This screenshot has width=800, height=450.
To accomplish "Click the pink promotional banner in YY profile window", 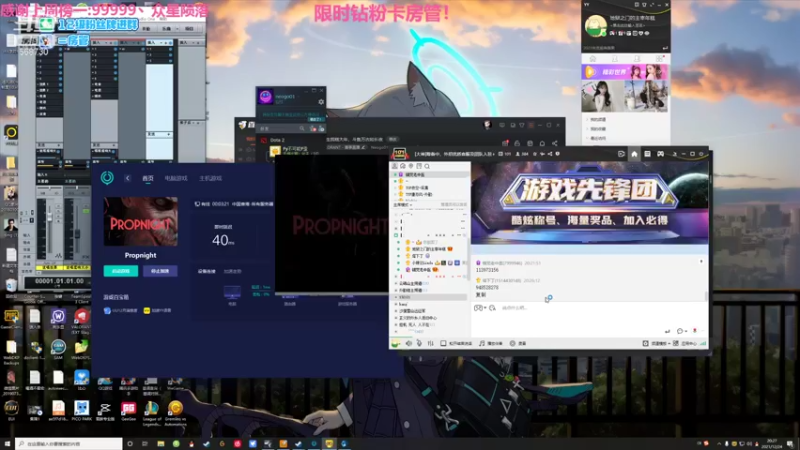I will click(x=624, y=72).
